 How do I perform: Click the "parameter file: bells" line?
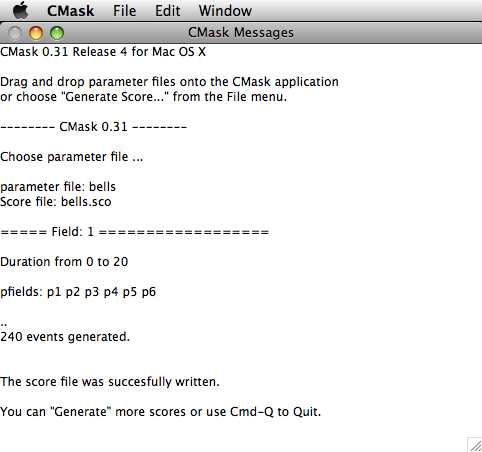pos(58,187)
